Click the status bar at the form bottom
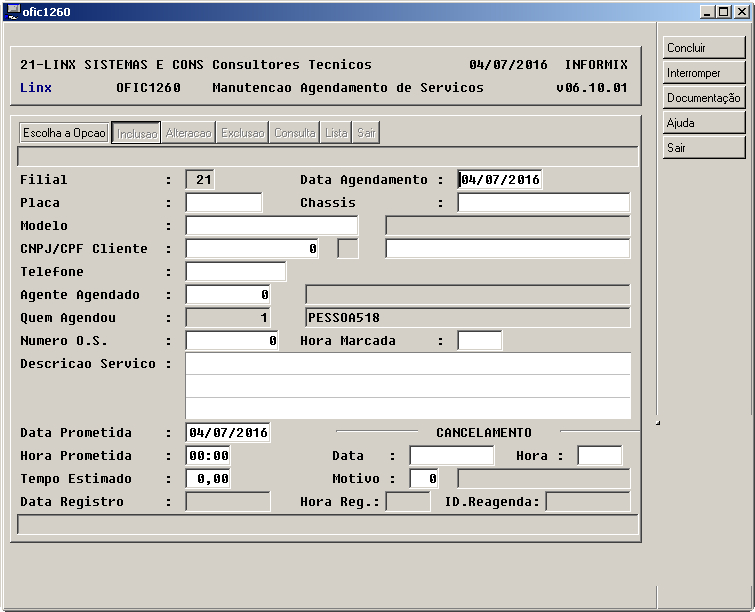This screenshot has width=755, height=612. [x=327, y=524]
